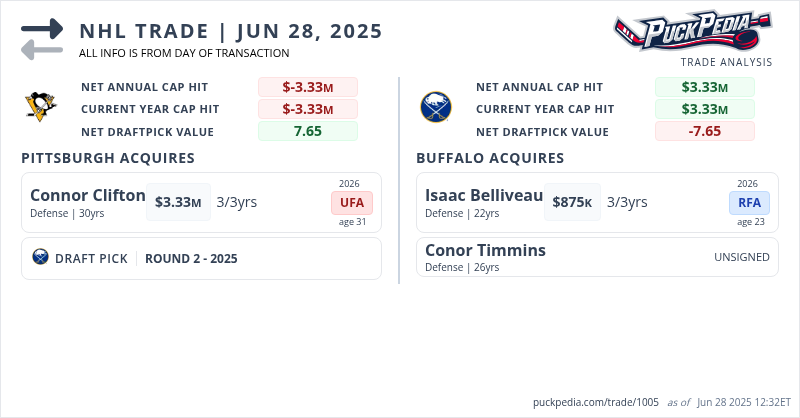Open Conor Timmins player name
This screenshot has width=800, height=418.
485,250
